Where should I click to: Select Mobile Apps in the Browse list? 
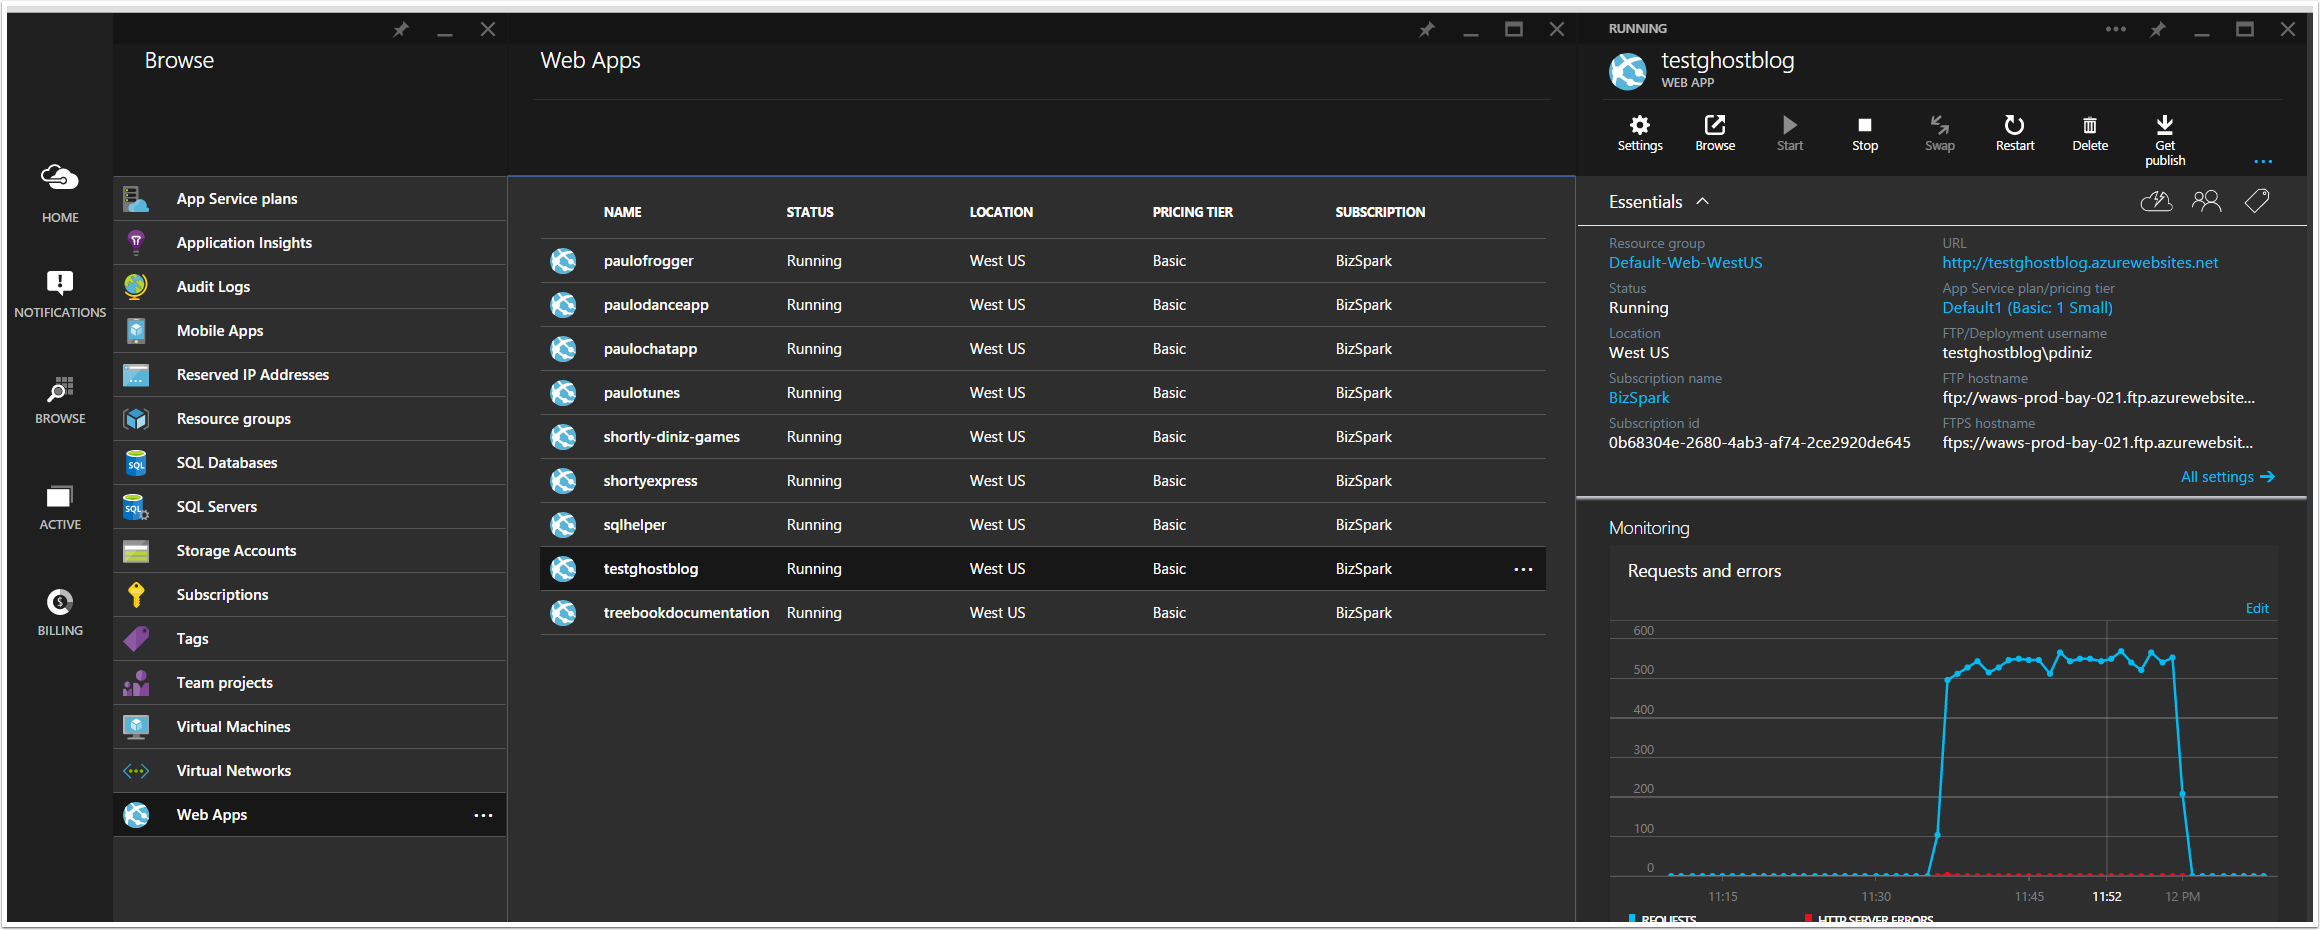point(310,331)
